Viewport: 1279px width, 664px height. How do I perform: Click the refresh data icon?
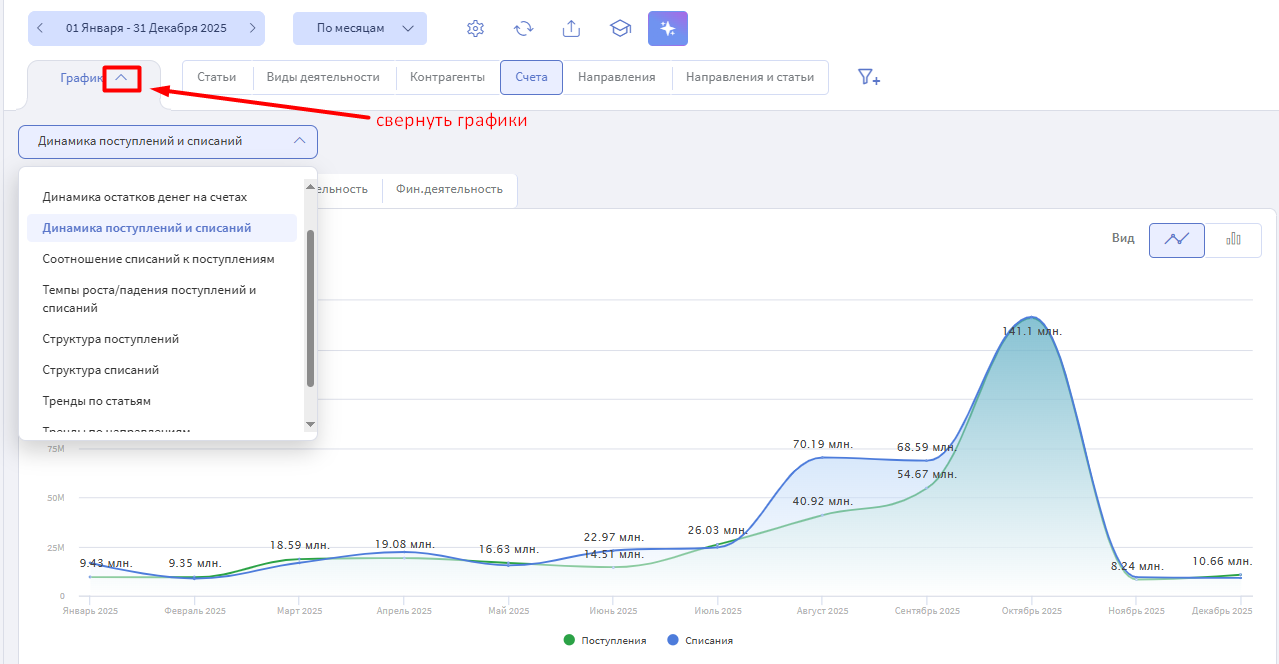[523, 29]
